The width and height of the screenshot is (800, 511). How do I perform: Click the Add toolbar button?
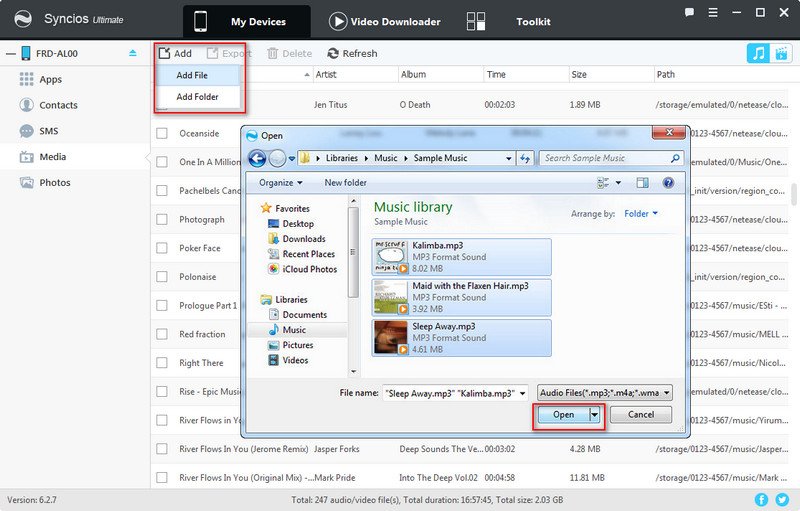coord(175,53)
